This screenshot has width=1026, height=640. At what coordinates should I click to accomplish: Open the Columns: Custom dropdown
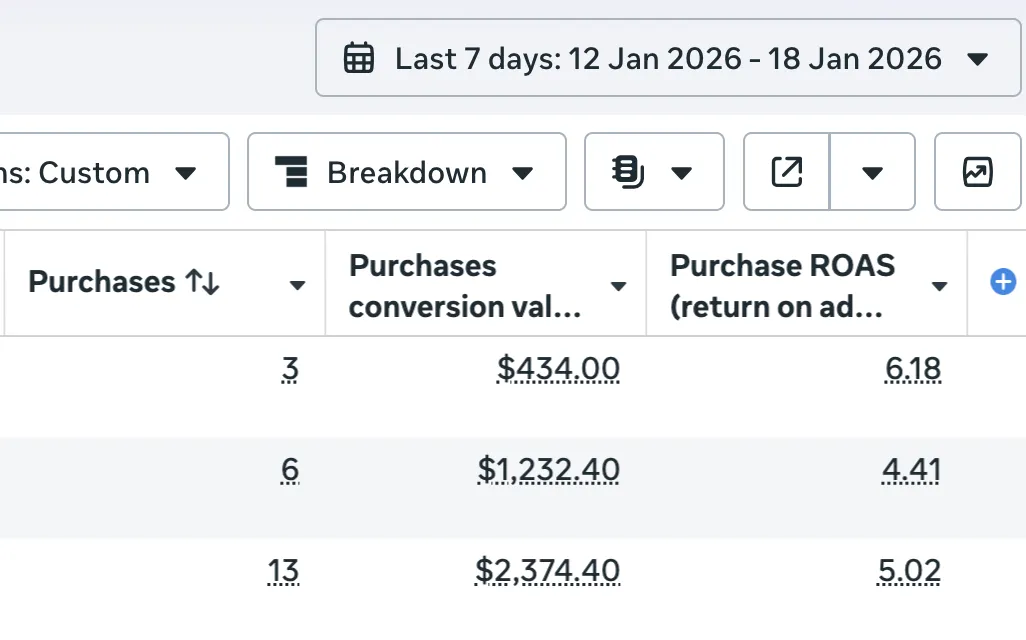112,172
